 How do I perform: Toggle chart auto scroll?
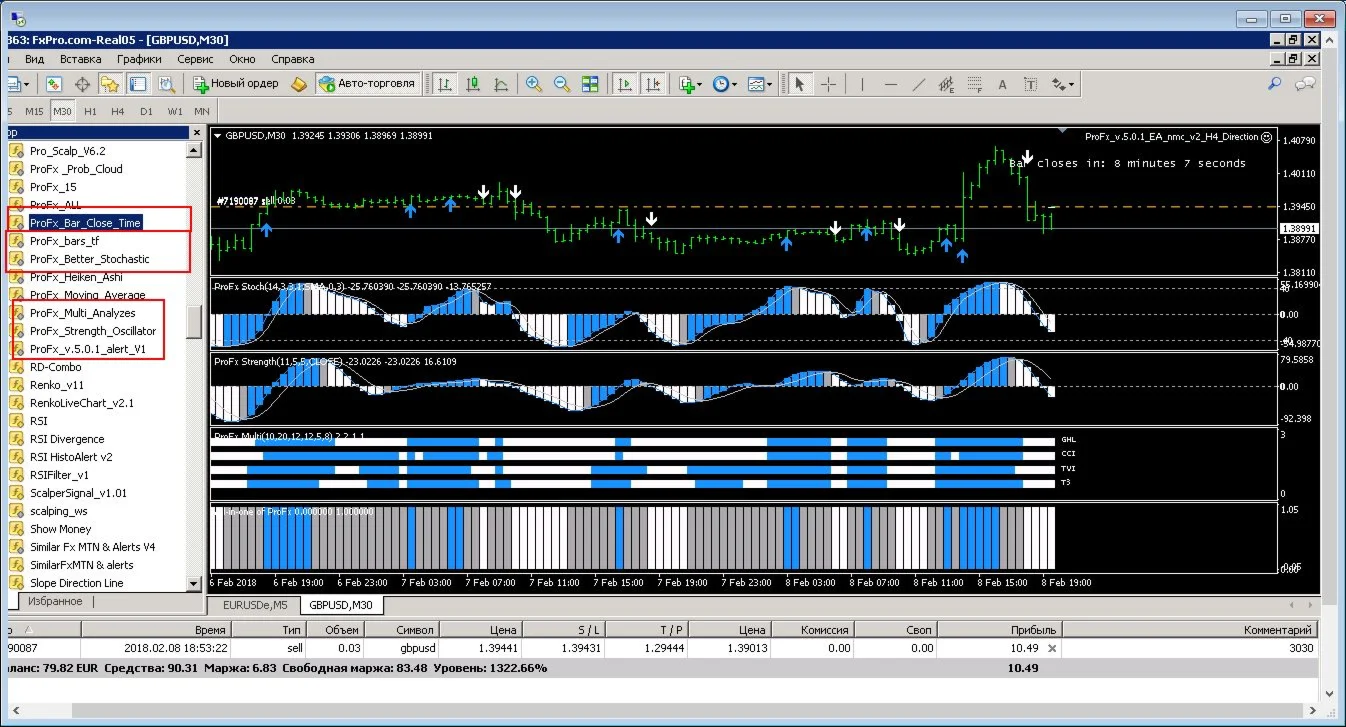point(625,84)
